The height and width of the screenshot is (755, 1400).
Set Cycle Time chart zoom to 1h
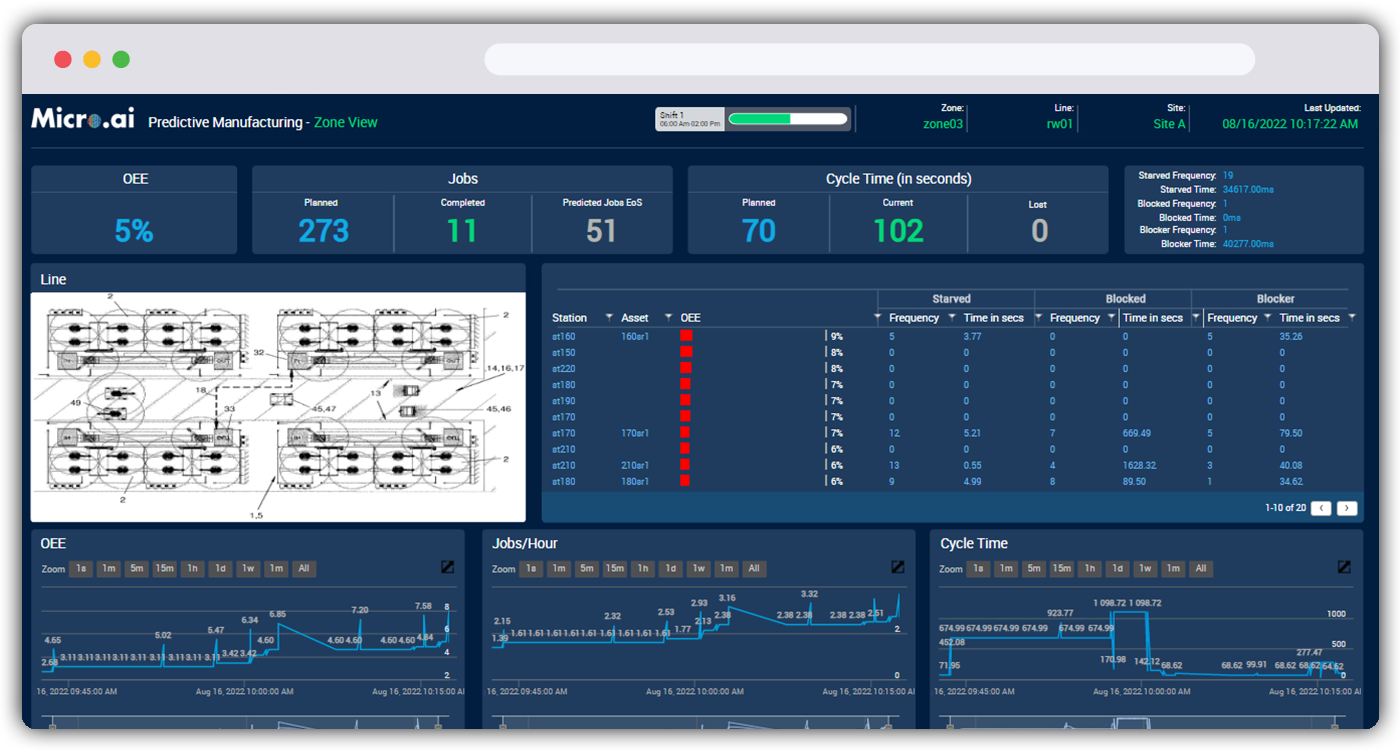coord(1090,569)
